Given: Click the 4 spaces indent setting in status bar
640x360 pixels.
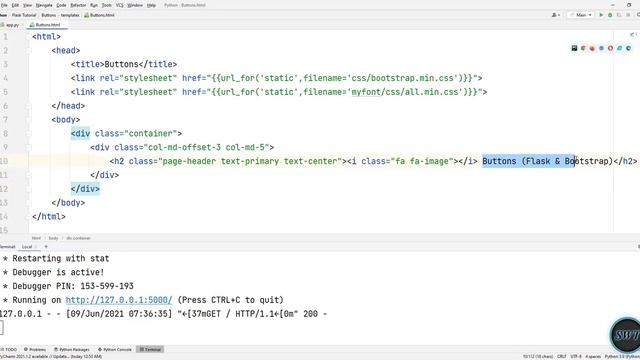Looking at the screenshot, I should click(593, 357).
